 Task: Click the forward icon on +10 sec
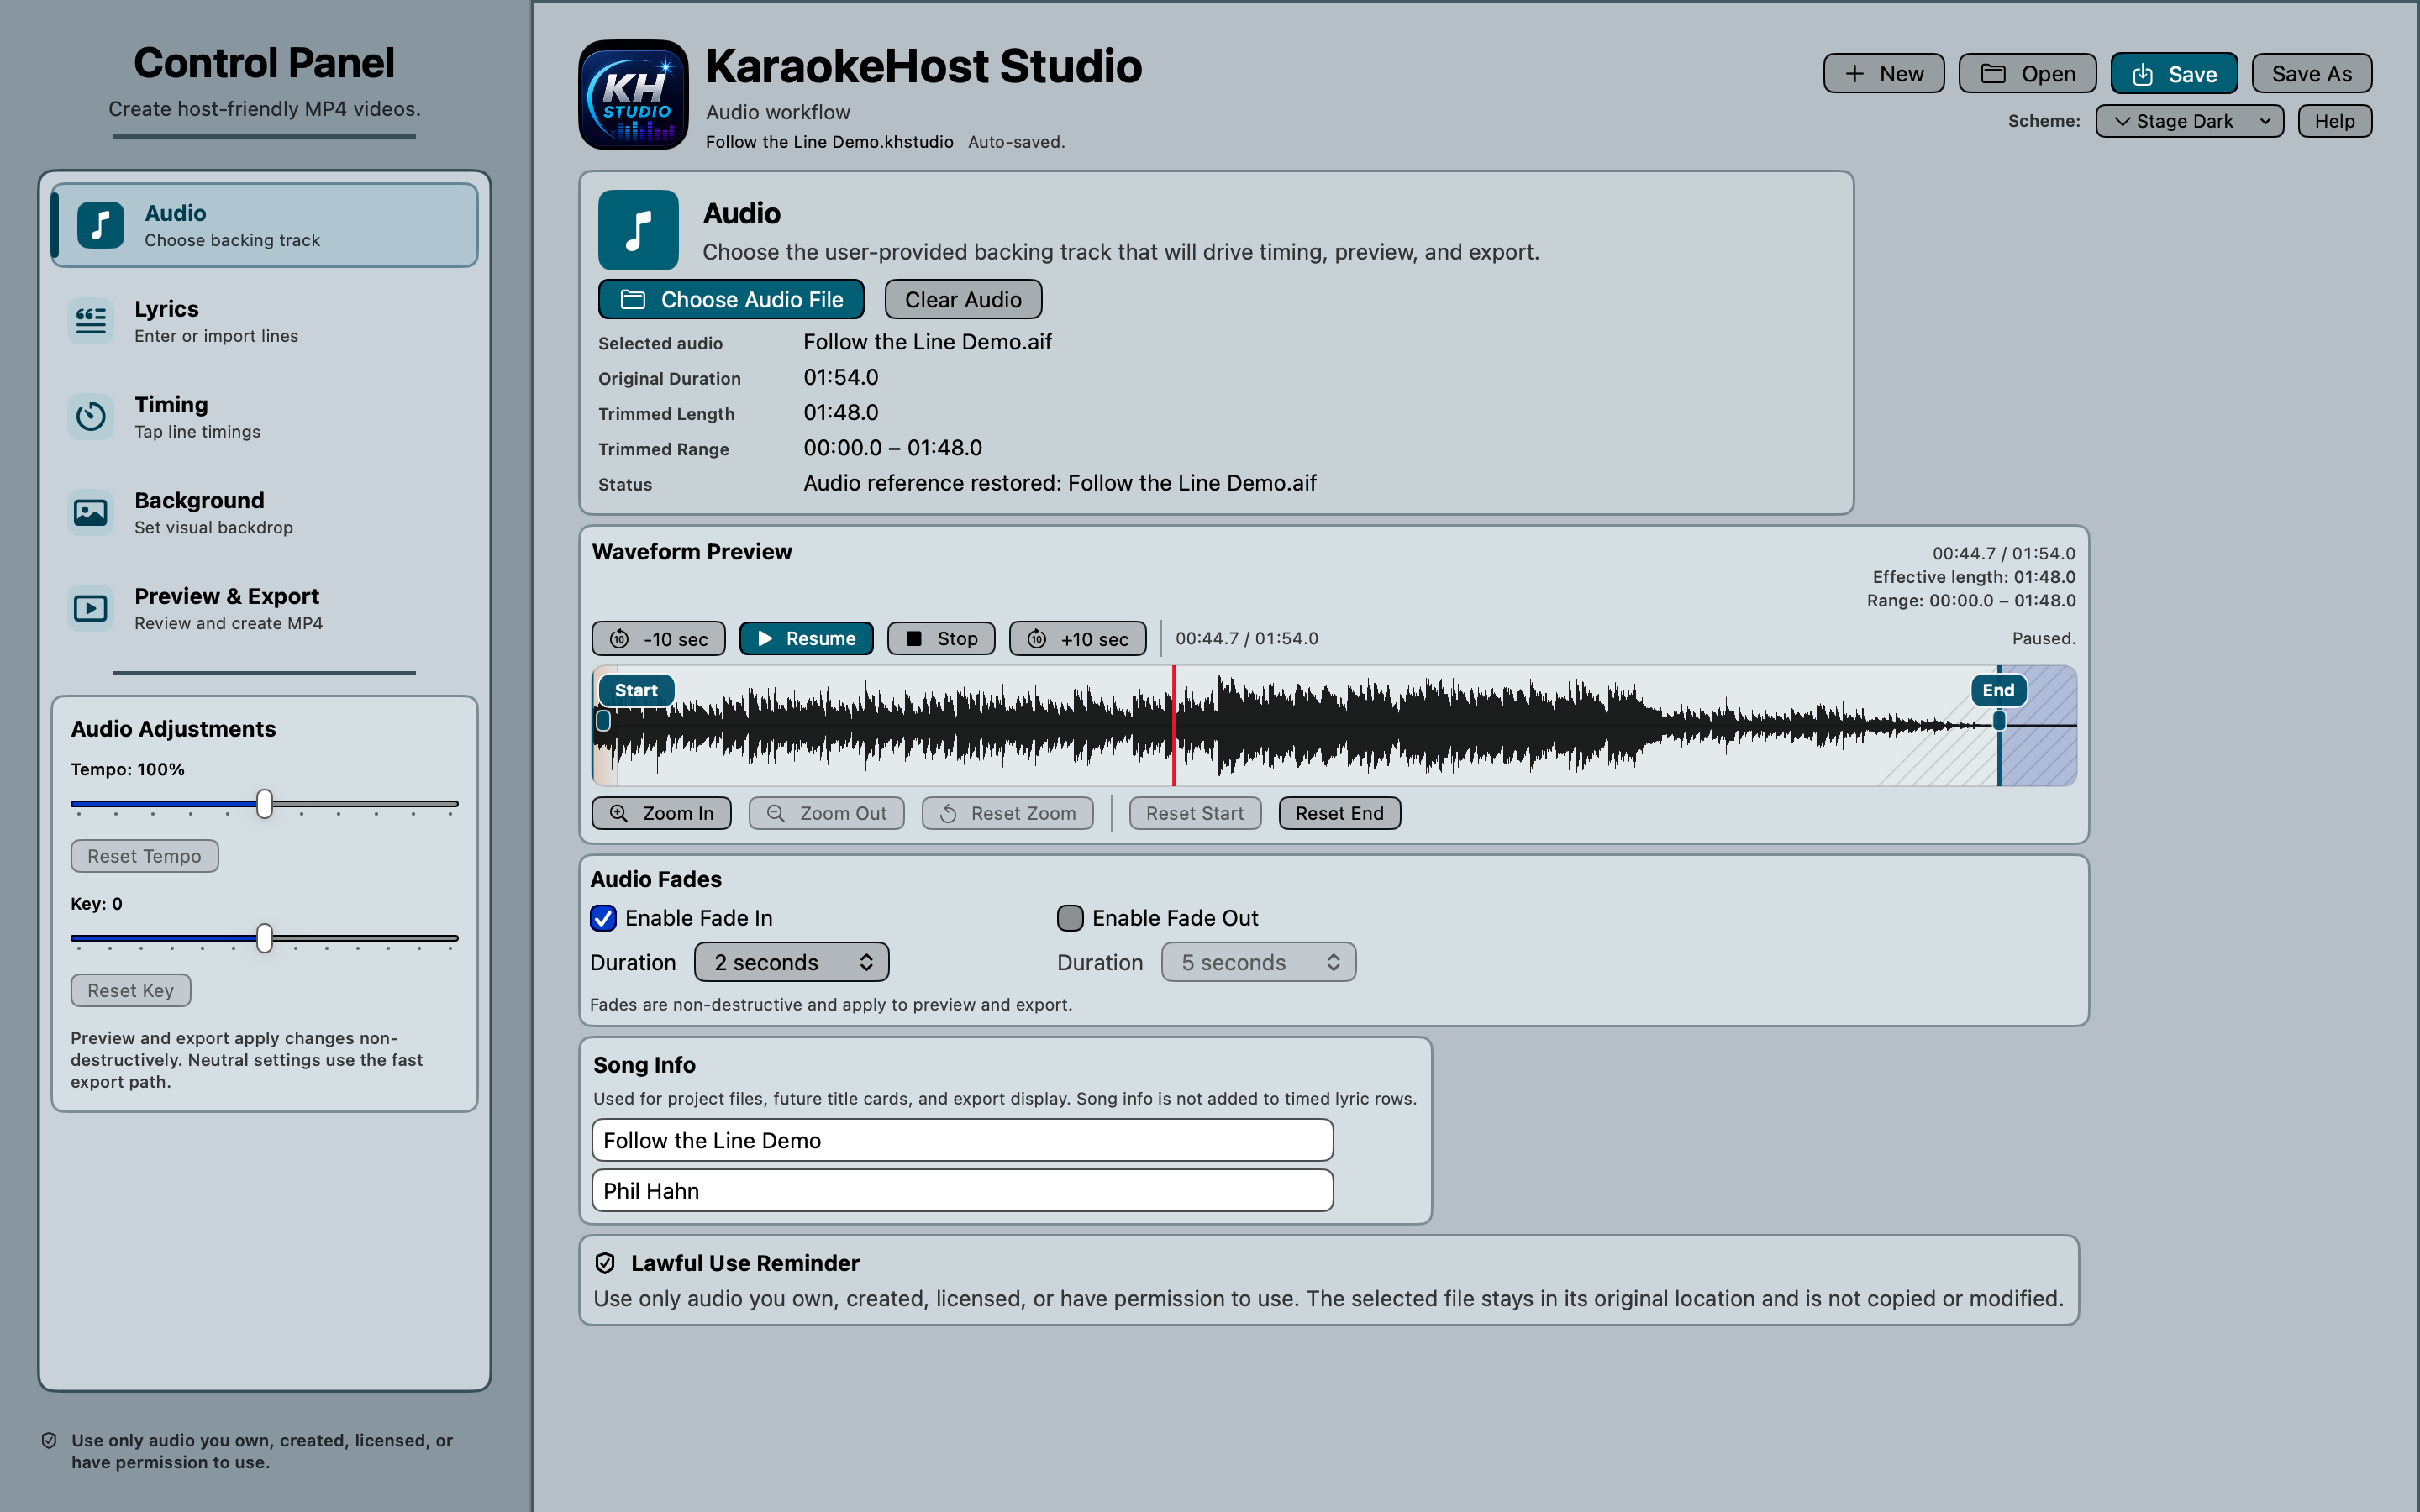click(1037, 638)
